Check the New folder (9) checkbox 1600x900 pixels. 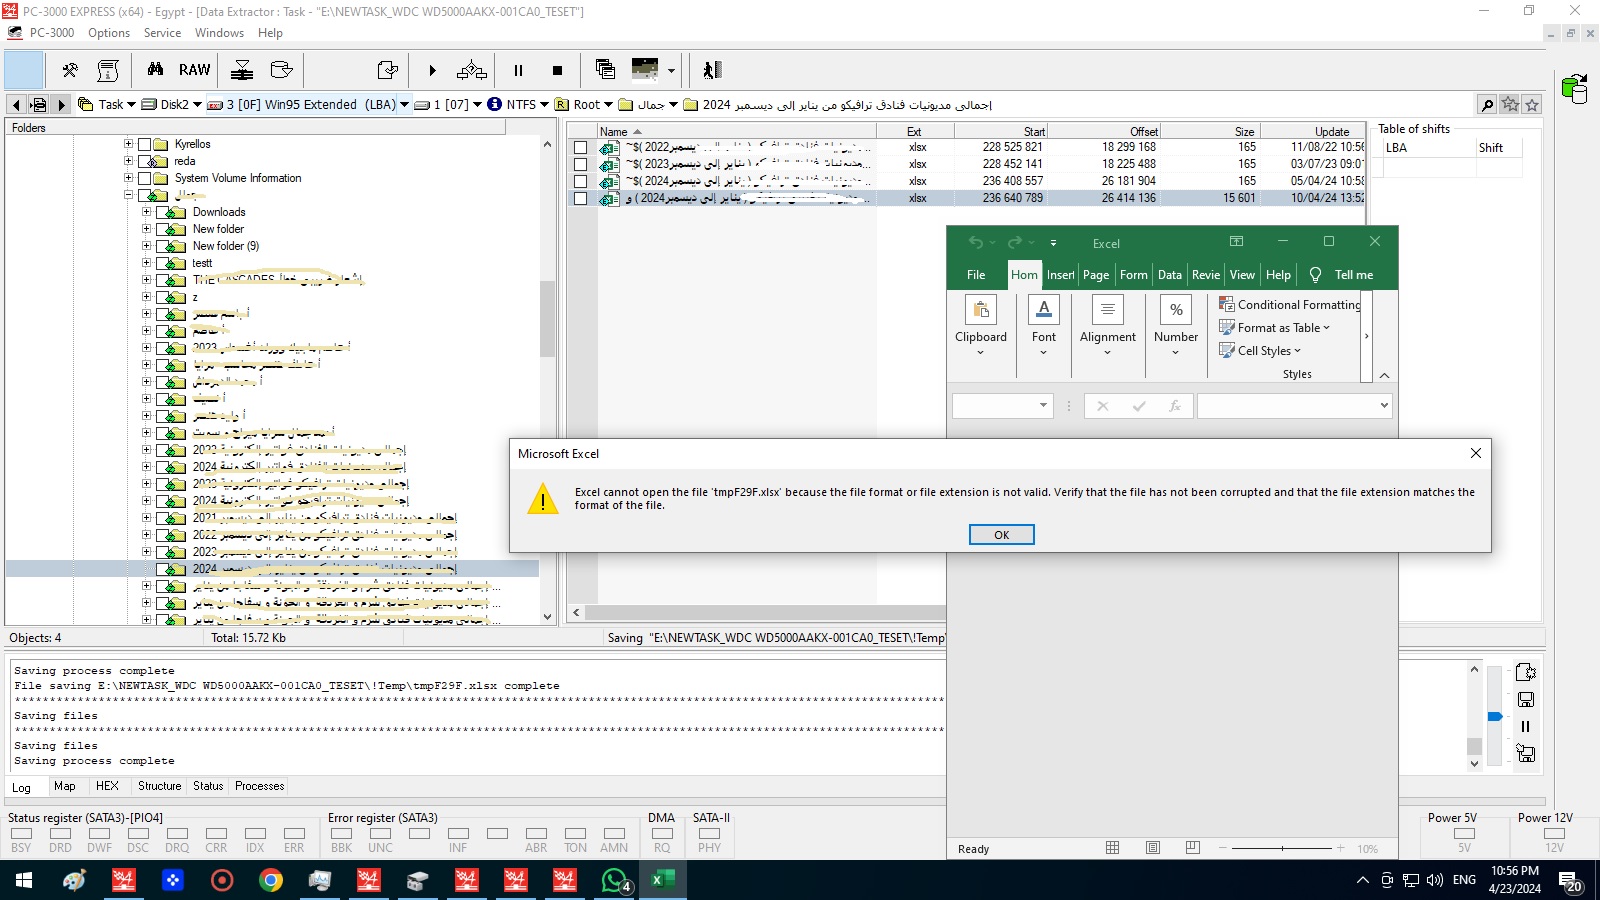[x=162, y=246]
